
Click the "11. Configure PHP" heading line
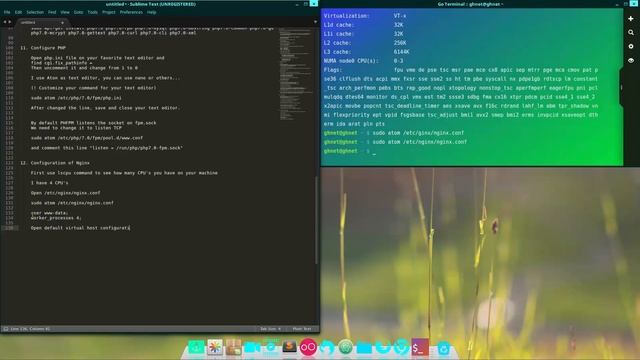(x=43, y=48)
